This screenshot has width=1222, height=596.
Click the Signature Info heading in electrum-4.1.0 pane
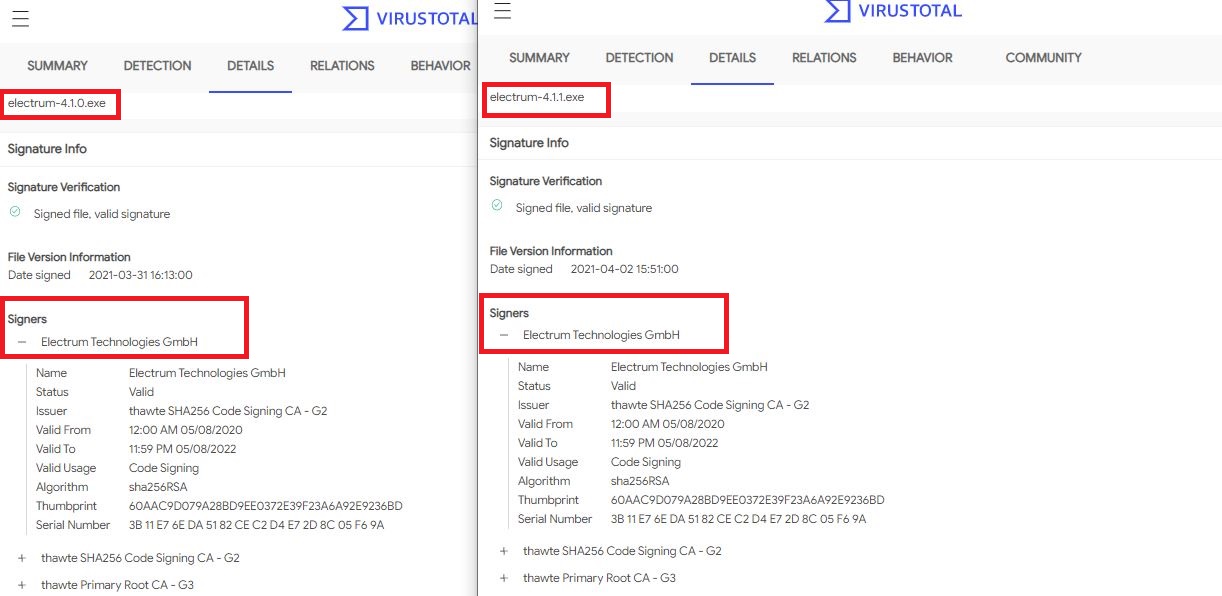(x=47, y=149)
